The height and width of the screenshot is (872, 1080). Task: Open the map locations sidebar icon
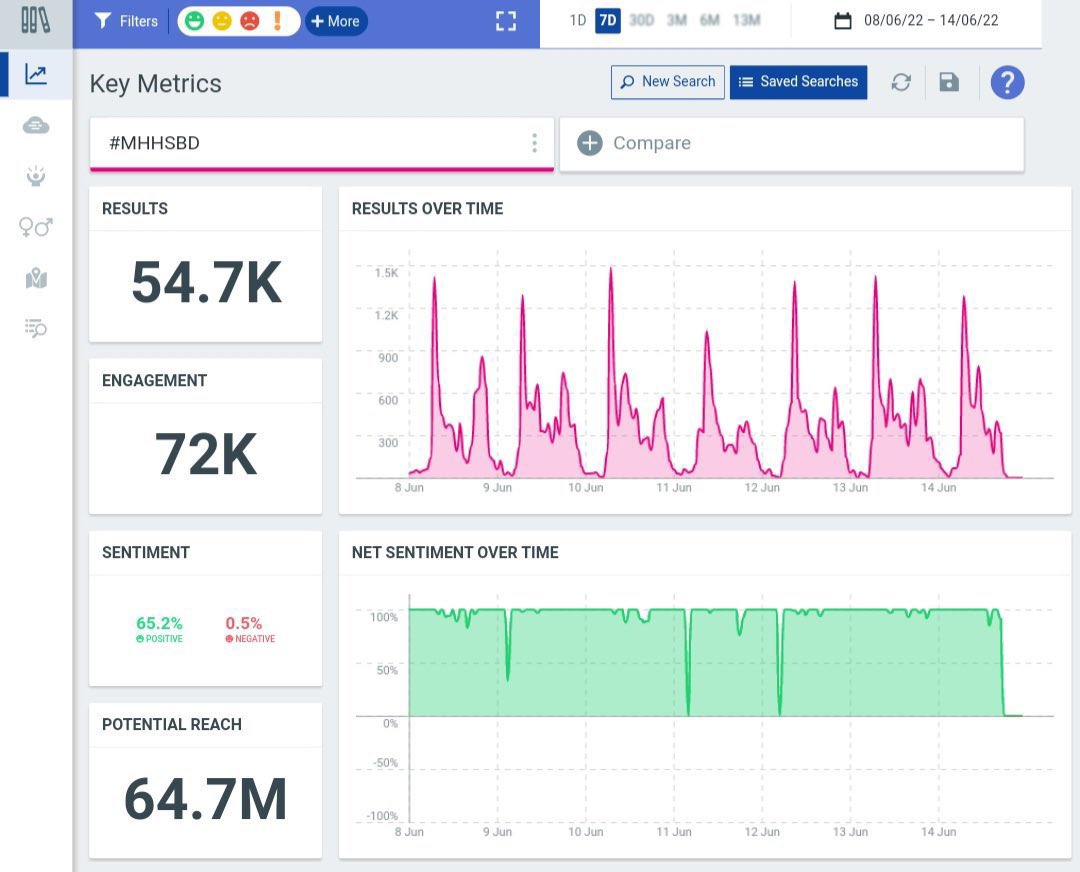[x=36, y=278]
